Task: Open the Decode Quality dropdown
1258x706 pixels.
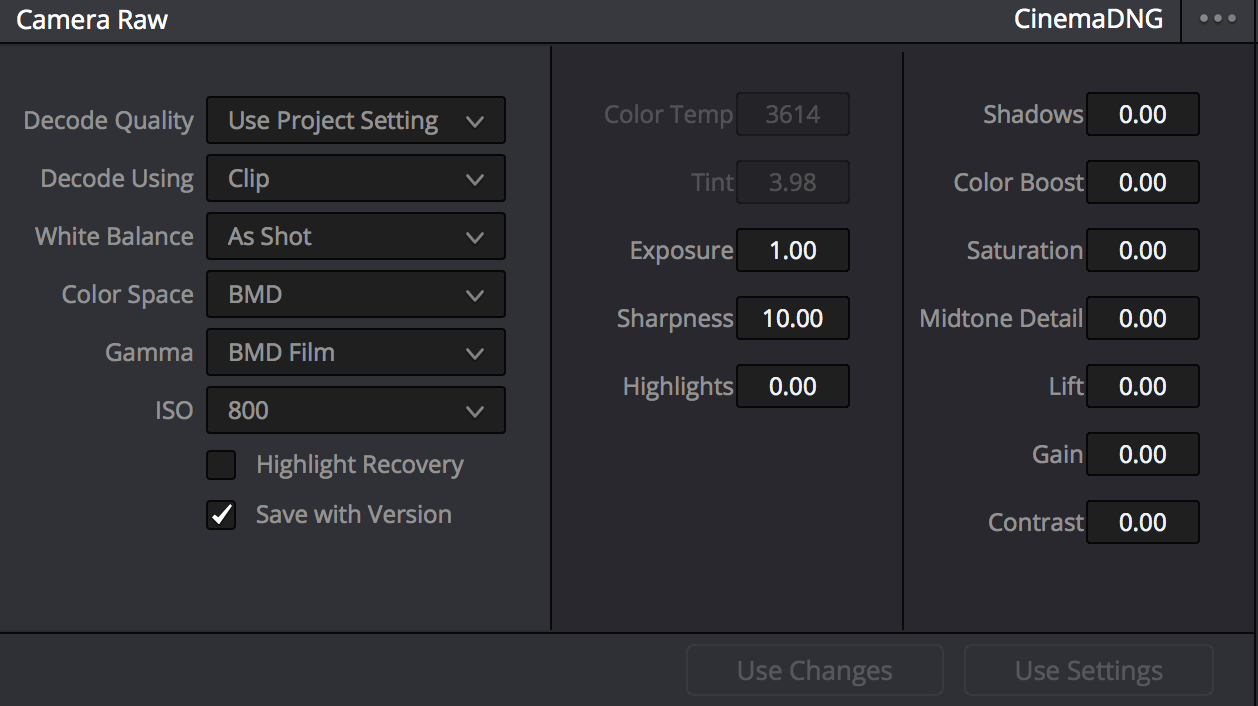Action: 355,121
